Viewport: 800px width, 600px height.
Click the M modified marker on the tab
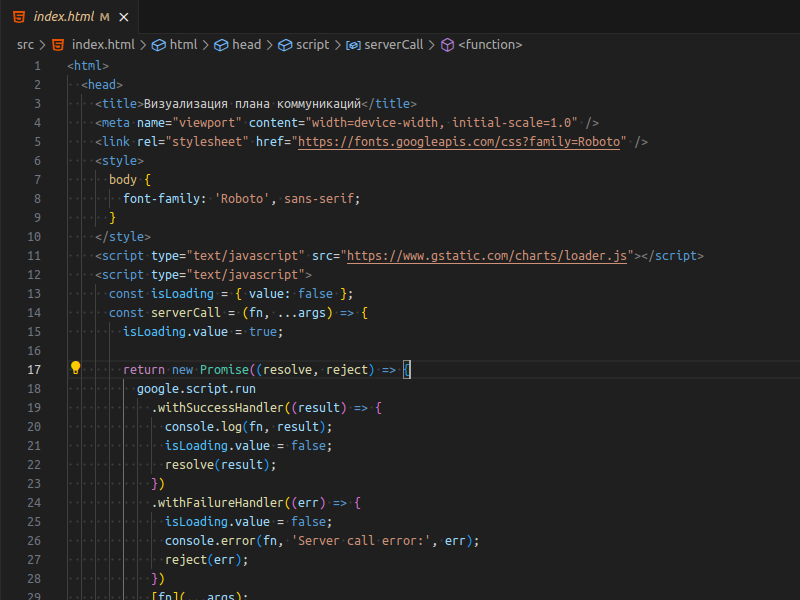click(105, 17)
